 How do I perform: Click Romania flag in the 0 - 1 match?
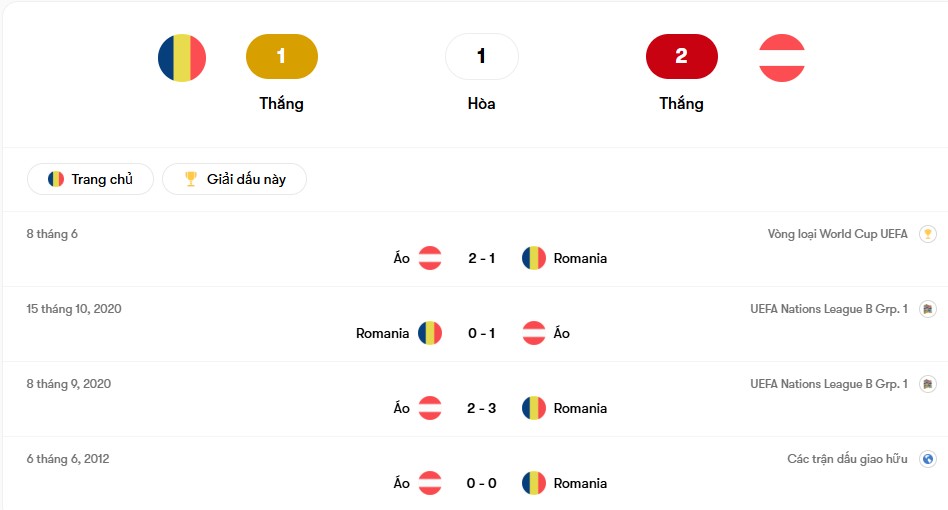[x=430, y=333]
